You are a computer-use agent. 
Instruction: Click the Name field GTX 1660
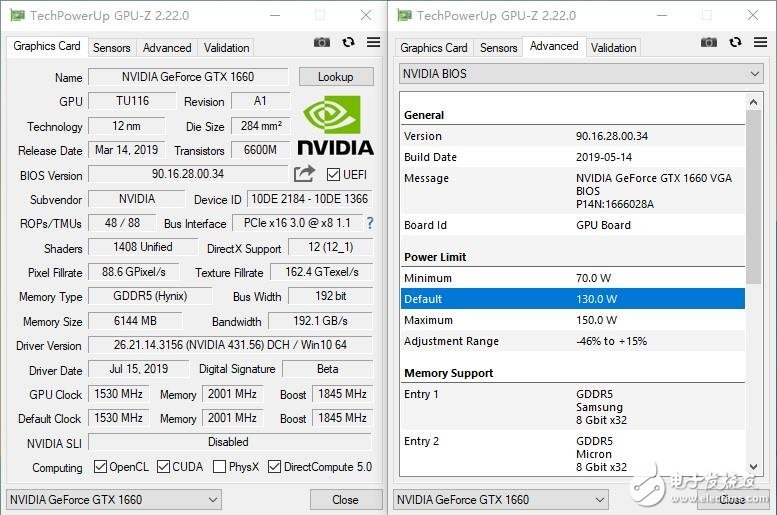(x=188, y=77)
